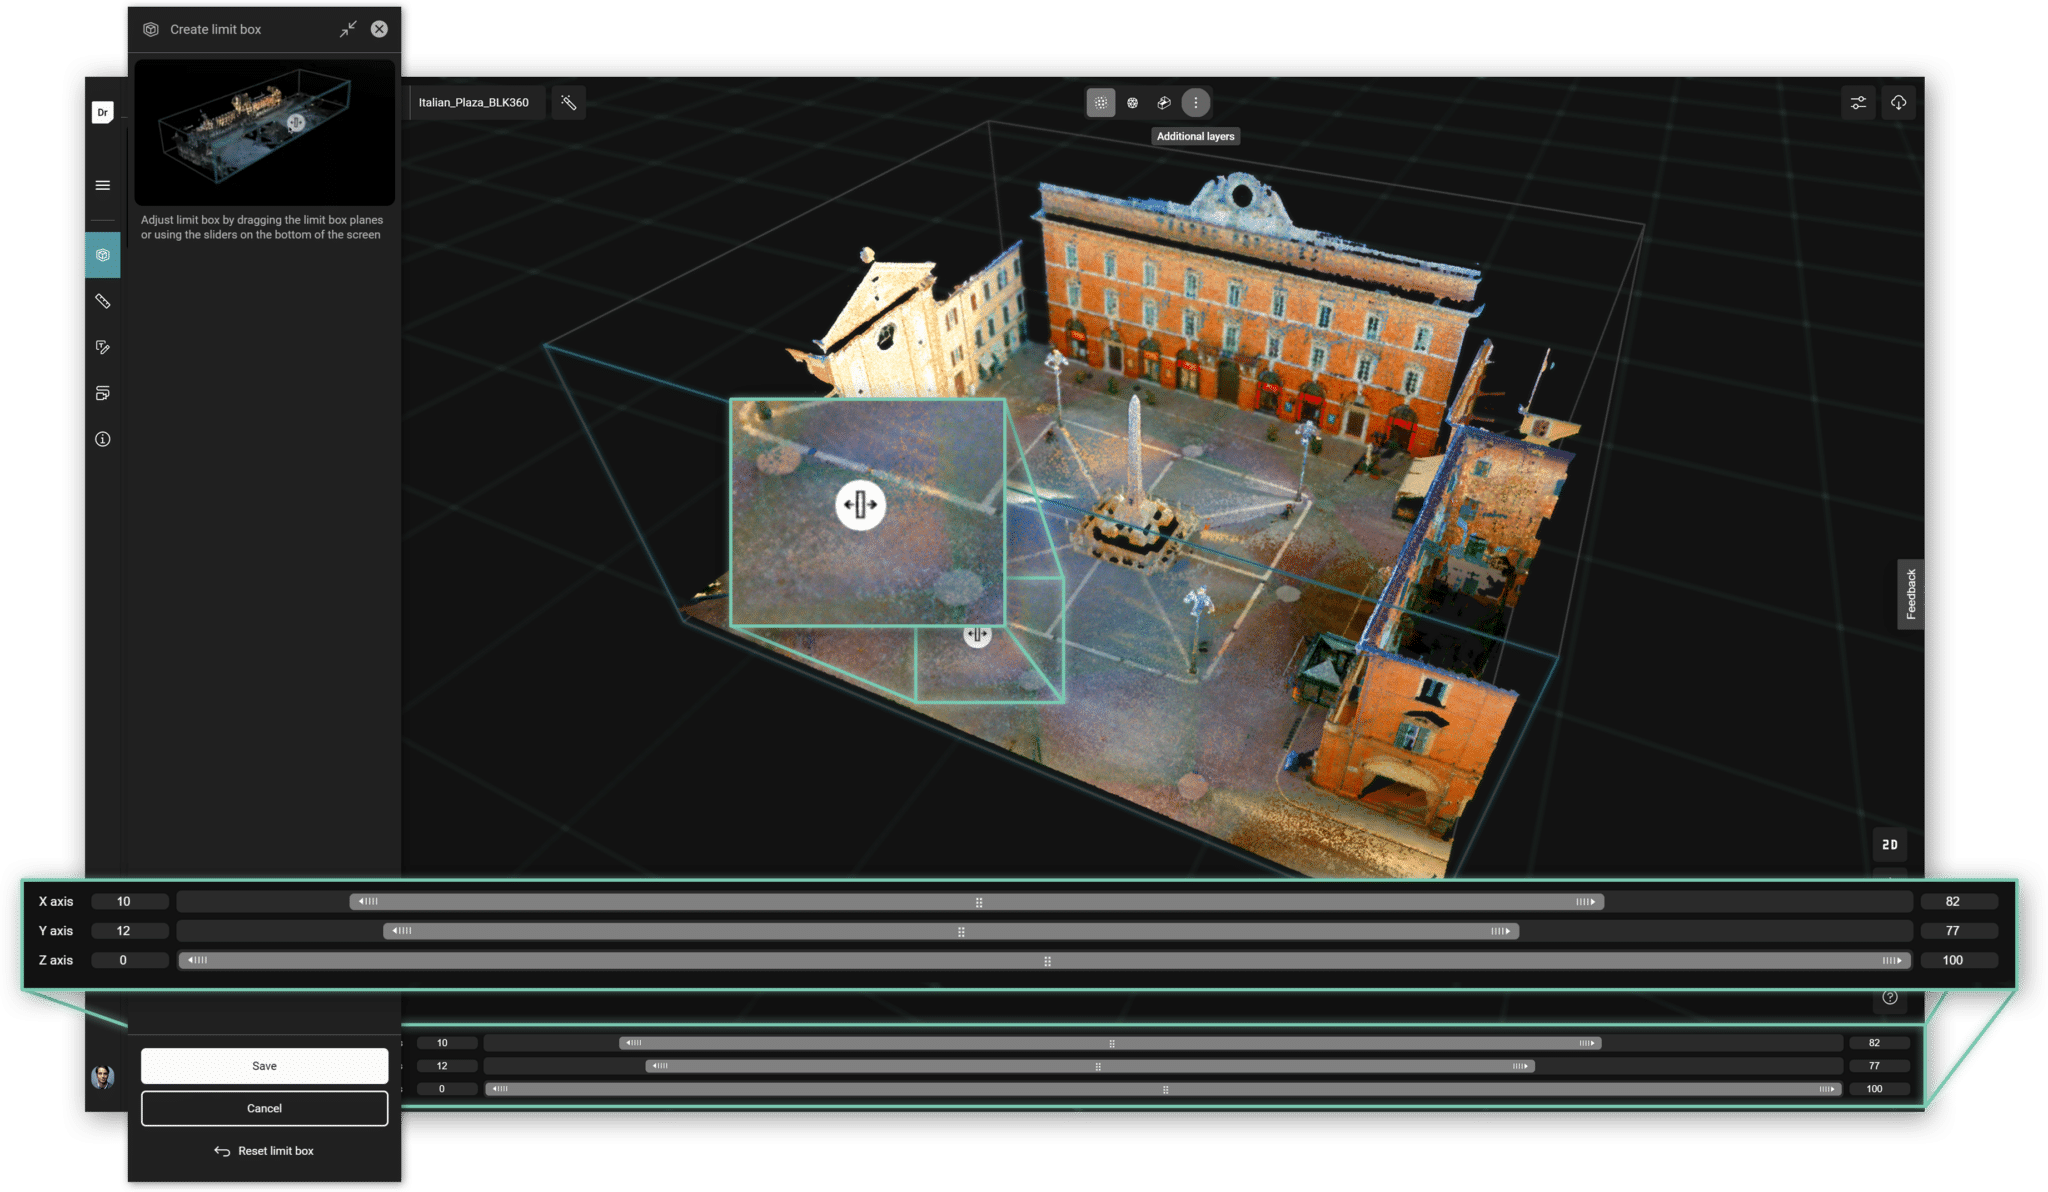This screenshot has width=2048, height=1192.
Task: Collapse the Create limit box panel
Action: click(347, 29)
